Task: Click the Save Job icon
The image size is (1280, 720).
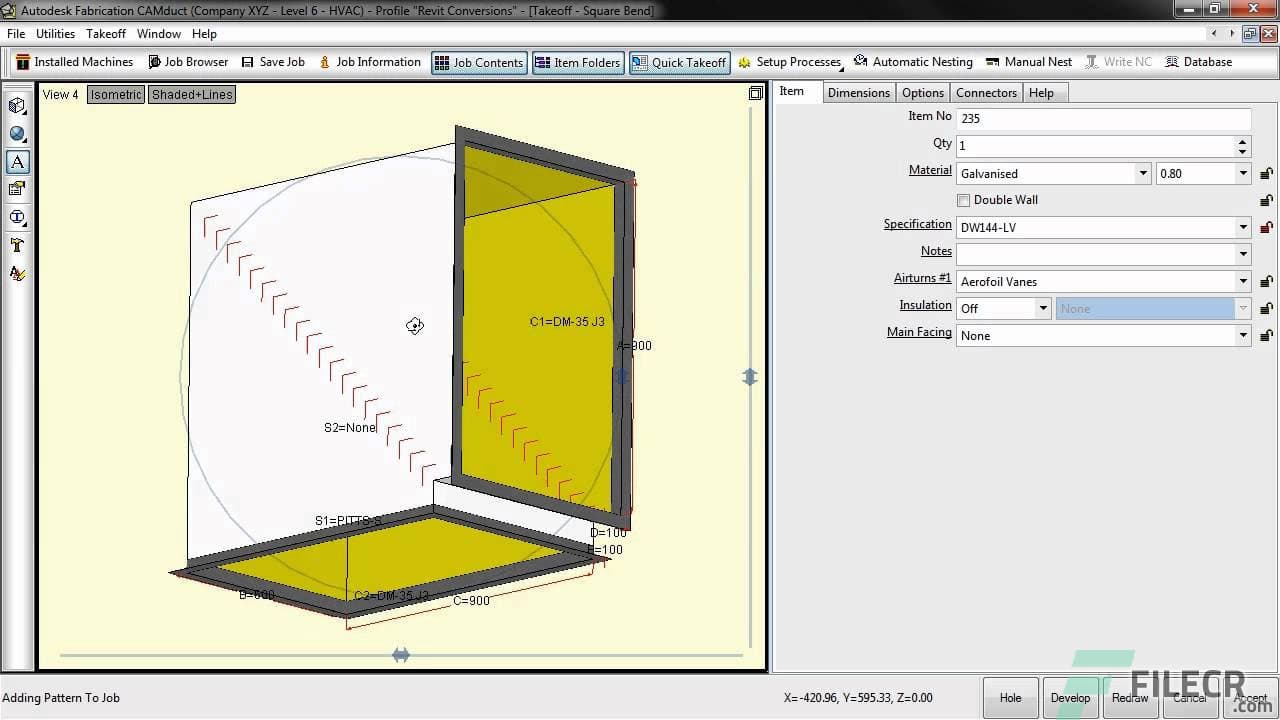Action: click(x=272, y=61)
